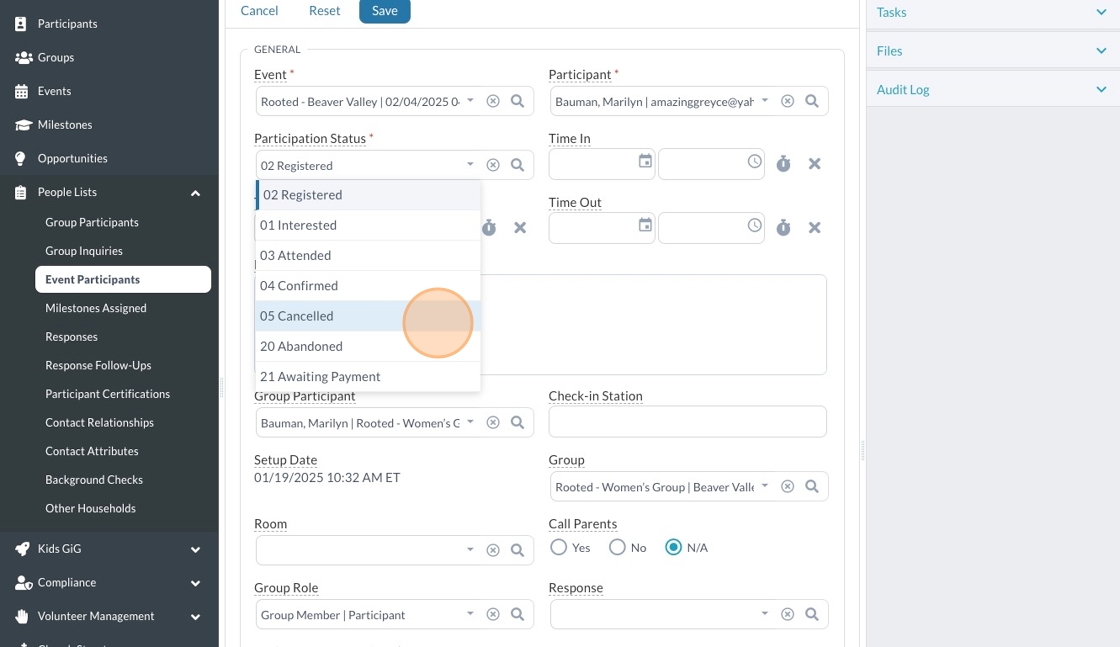Open Event Participants in sidebar
Image resolution: width=1120 pixels, height=647 pixels.
tap(92, 280)
